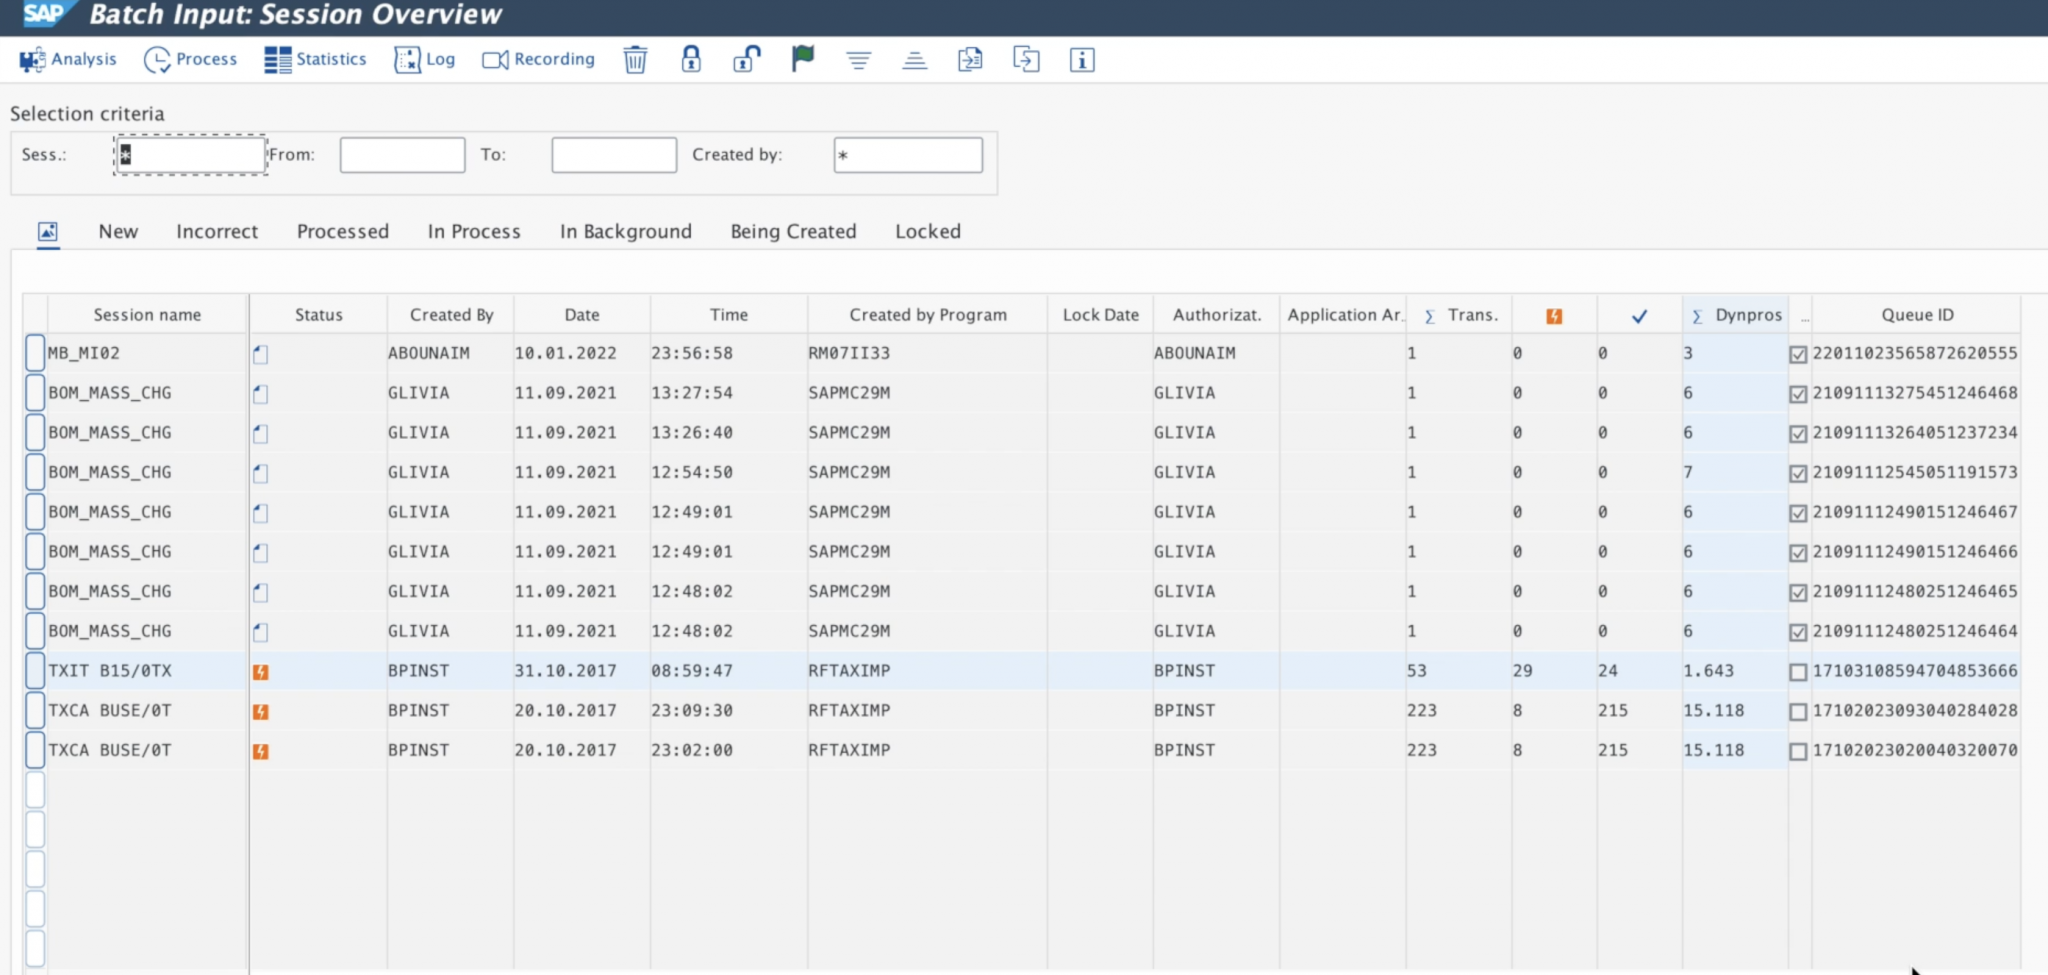Viewport: 2048px width, 975px height.
Task: Click the green flag release icon
Action: (x=802, y=60)
